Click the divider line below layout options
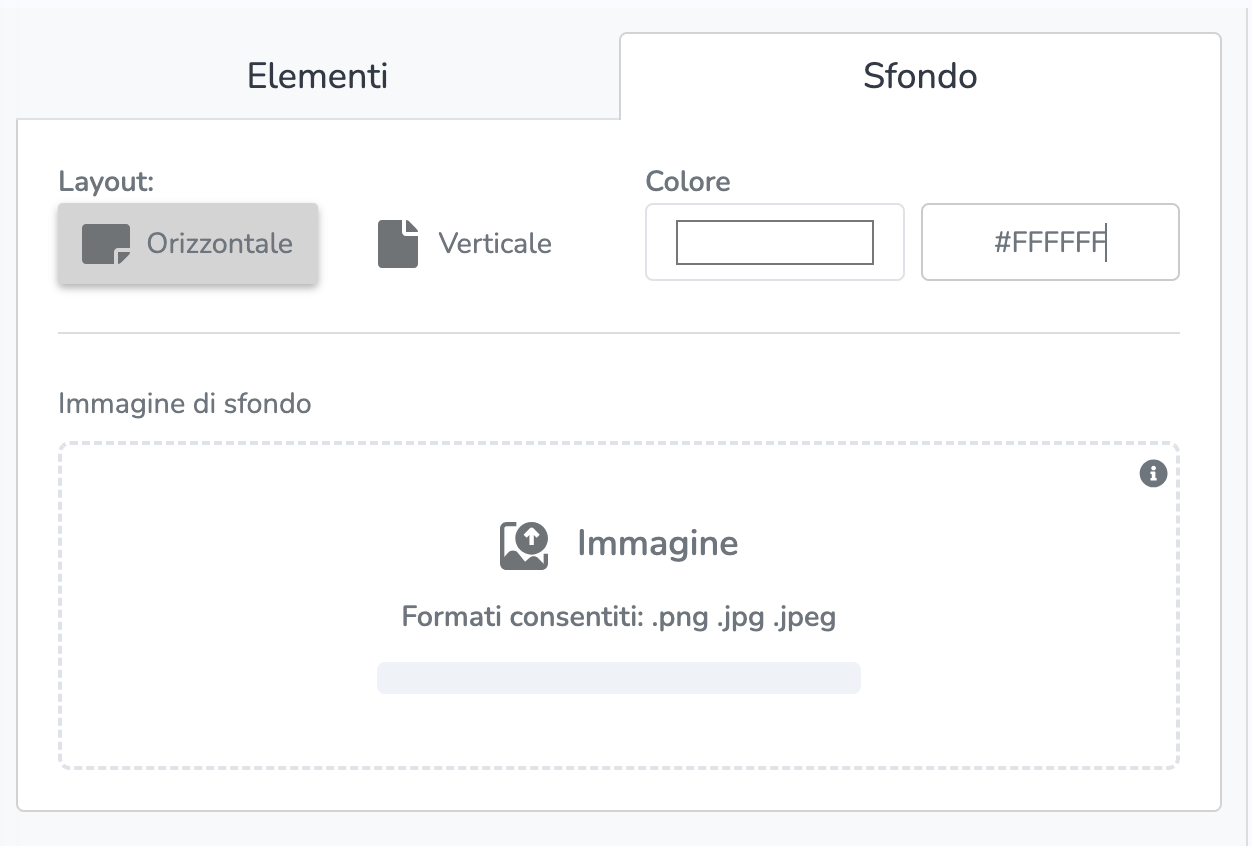 (x=618, y=333)
